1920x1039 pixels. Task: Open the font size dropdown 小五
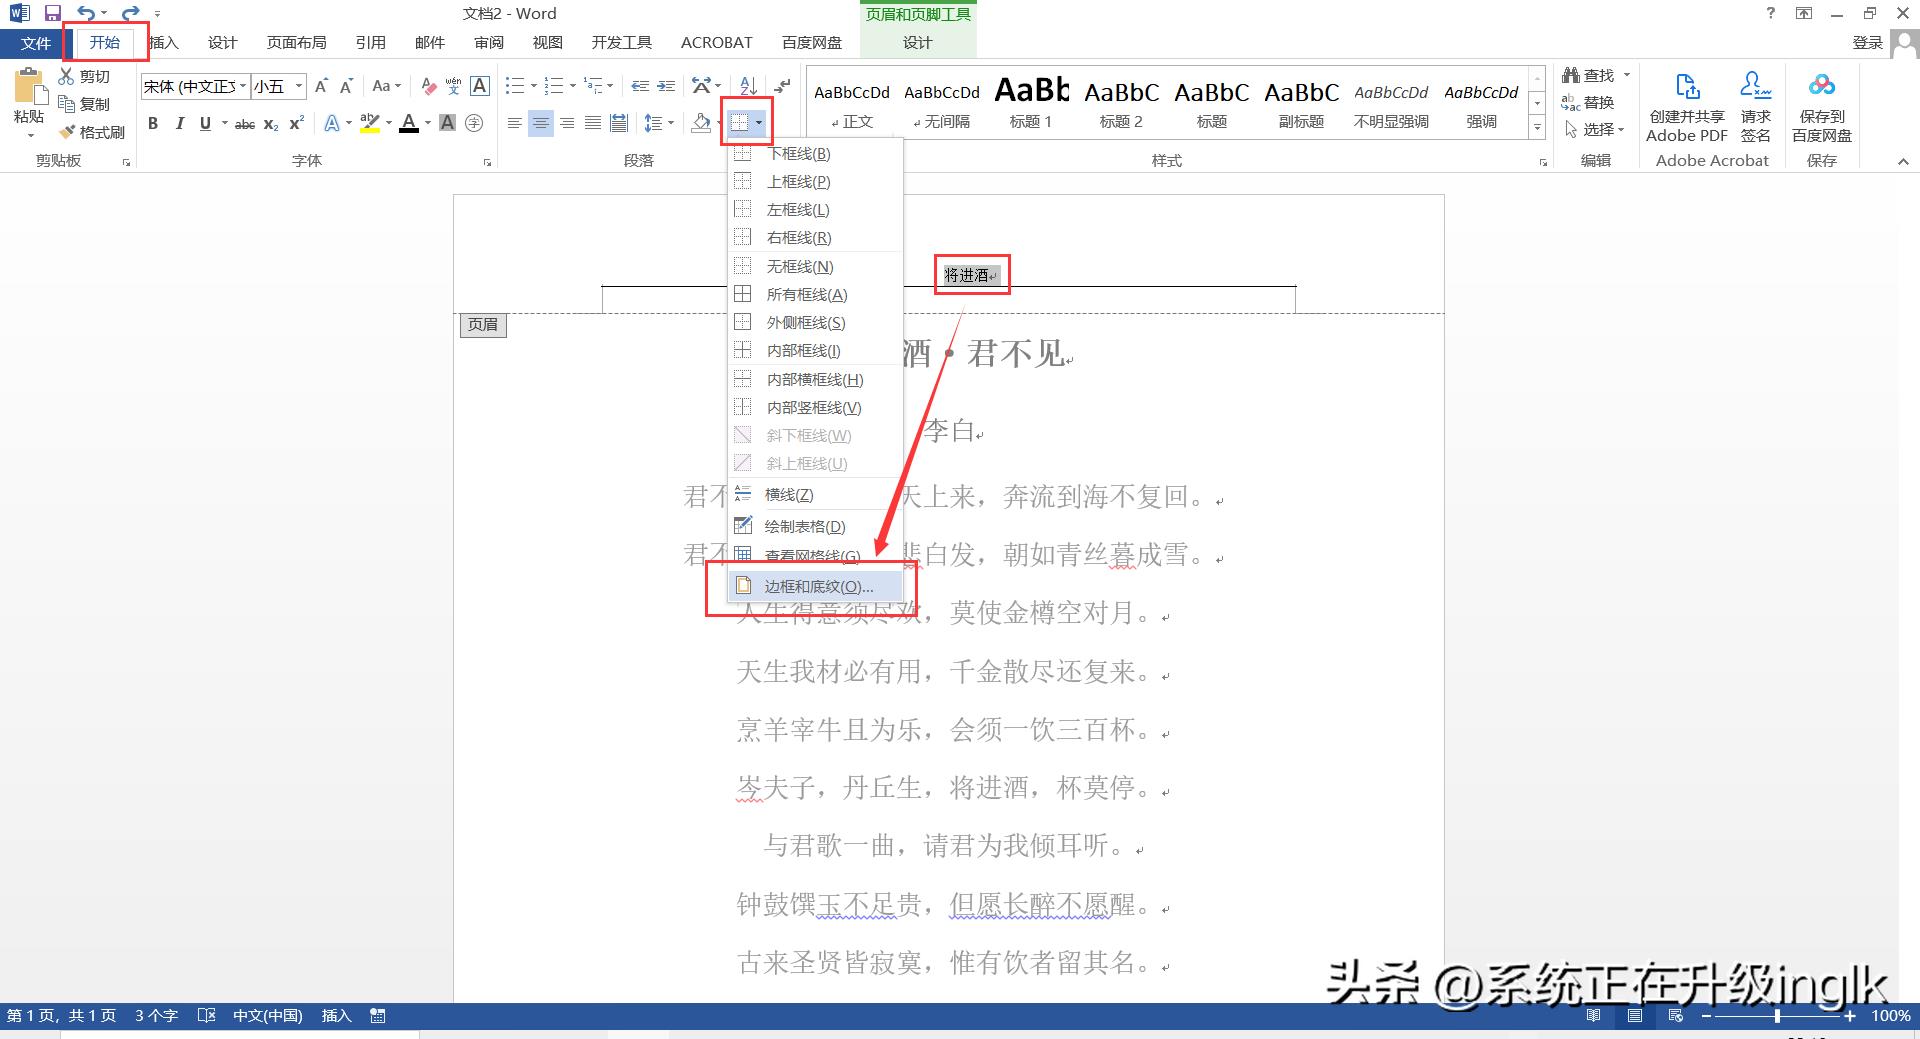pos(298,87)
